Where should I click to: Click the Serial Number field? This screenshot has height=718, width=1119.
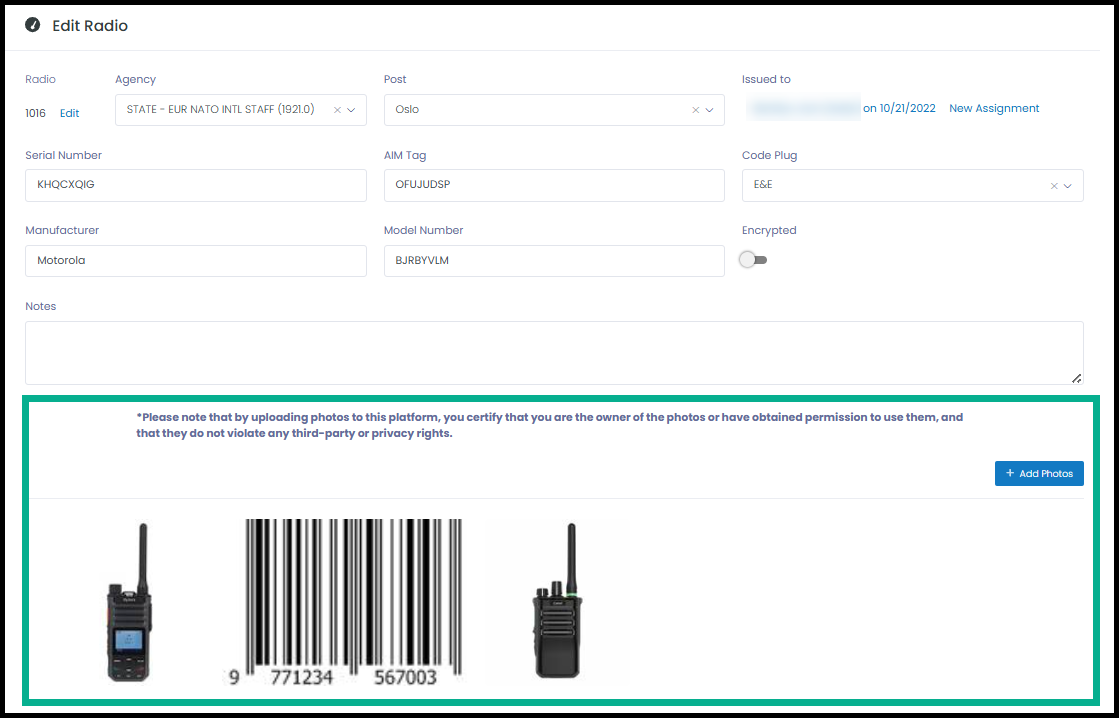pos(196,185)
